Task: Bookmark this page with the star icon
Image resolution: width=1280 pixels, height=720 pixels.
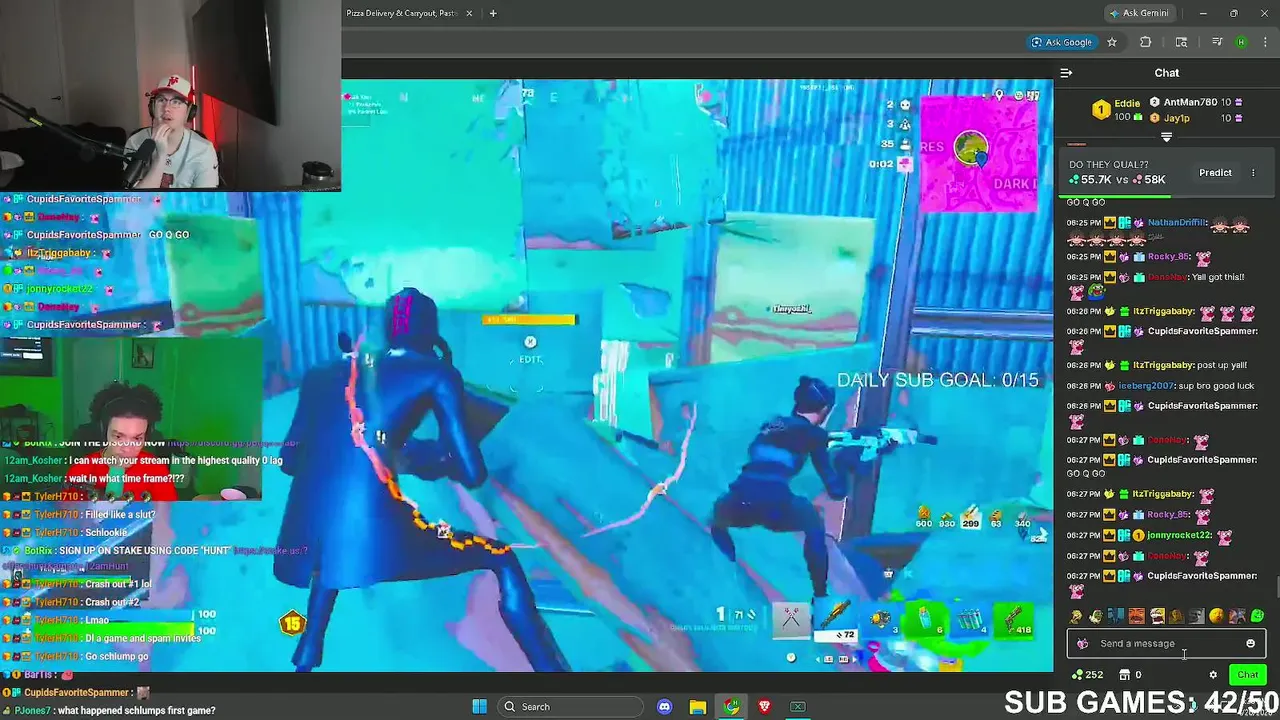Action: (x=1112, y=42)
